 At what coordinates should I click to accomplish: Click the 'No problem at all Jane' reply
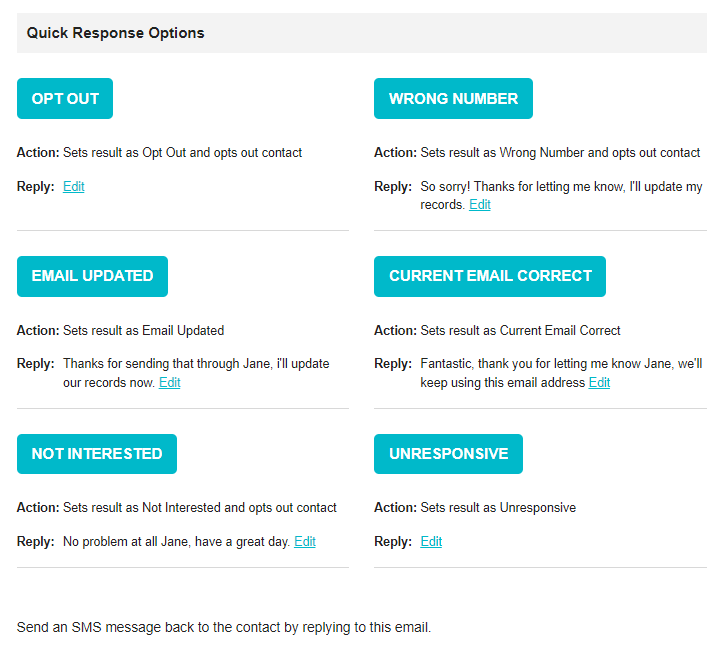click(176, 542)
